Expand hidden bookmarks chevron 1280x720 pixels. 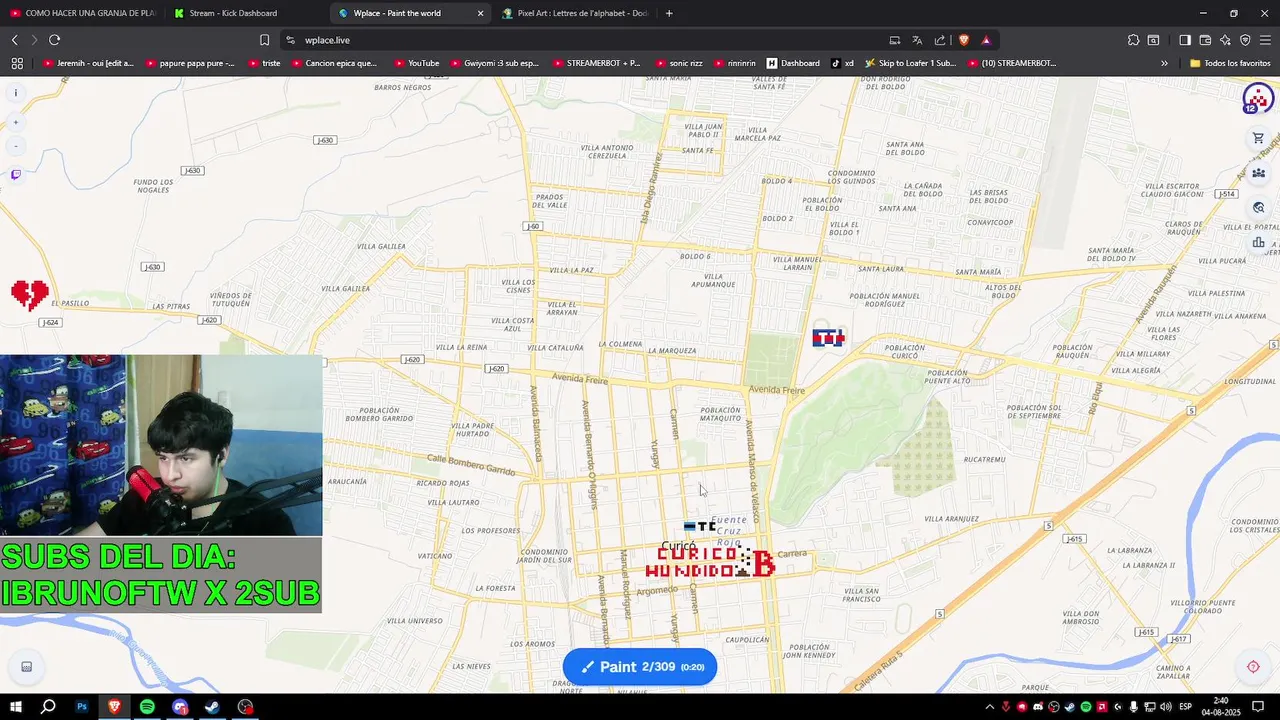point(1164,63)
